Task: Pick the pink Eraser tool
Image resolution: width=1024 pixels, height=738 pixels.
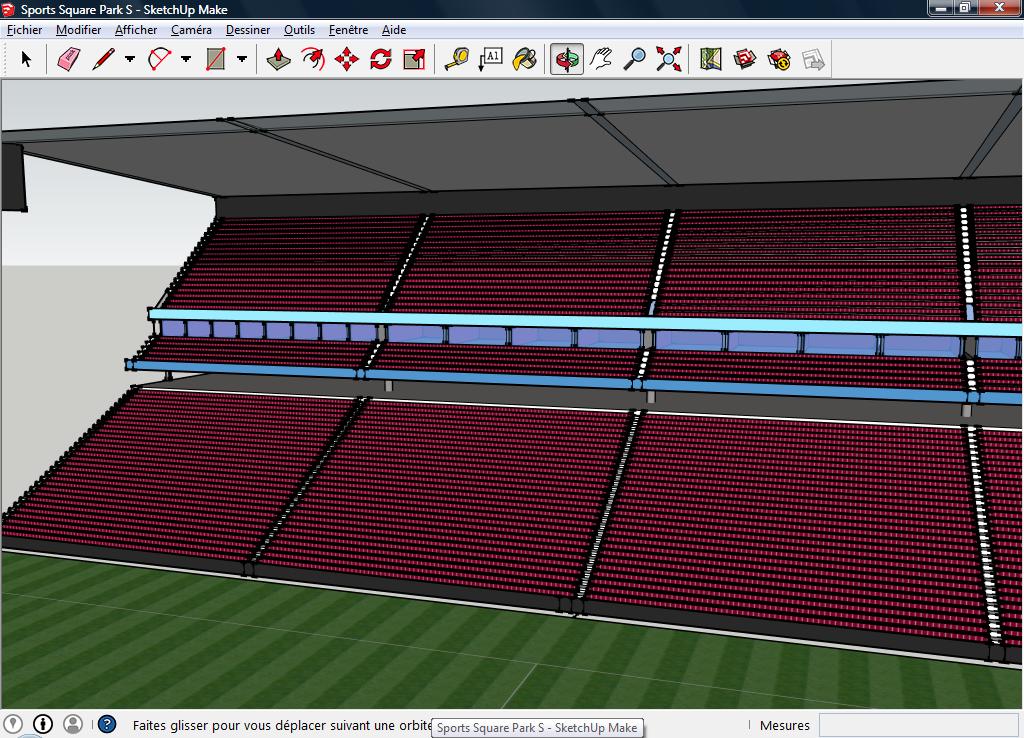Action: click(68, 60)
